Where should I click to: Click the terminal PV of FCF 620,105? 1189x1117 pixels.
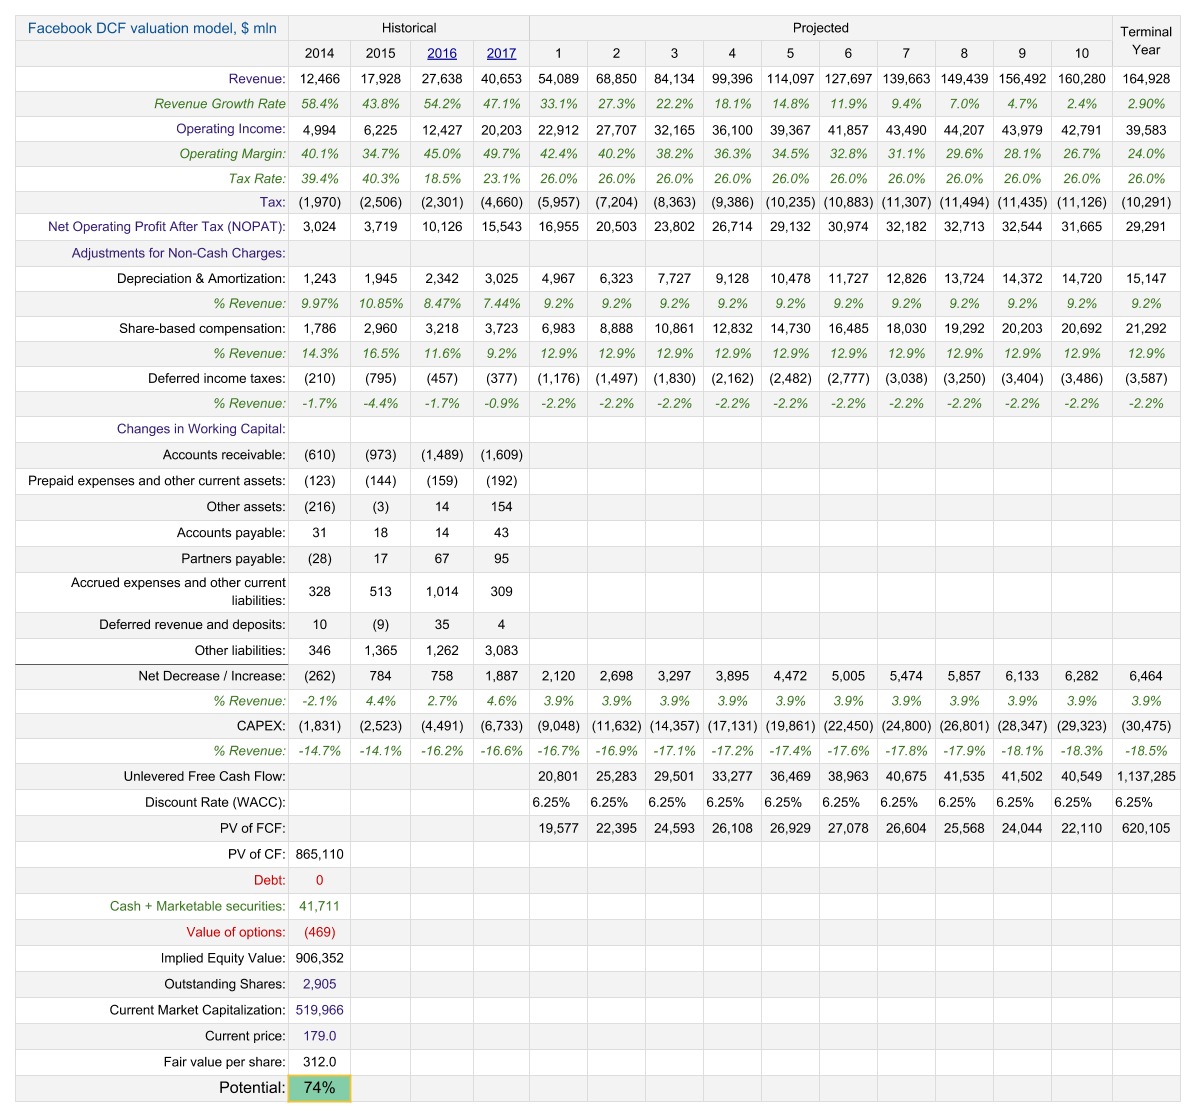(1146, 828)
